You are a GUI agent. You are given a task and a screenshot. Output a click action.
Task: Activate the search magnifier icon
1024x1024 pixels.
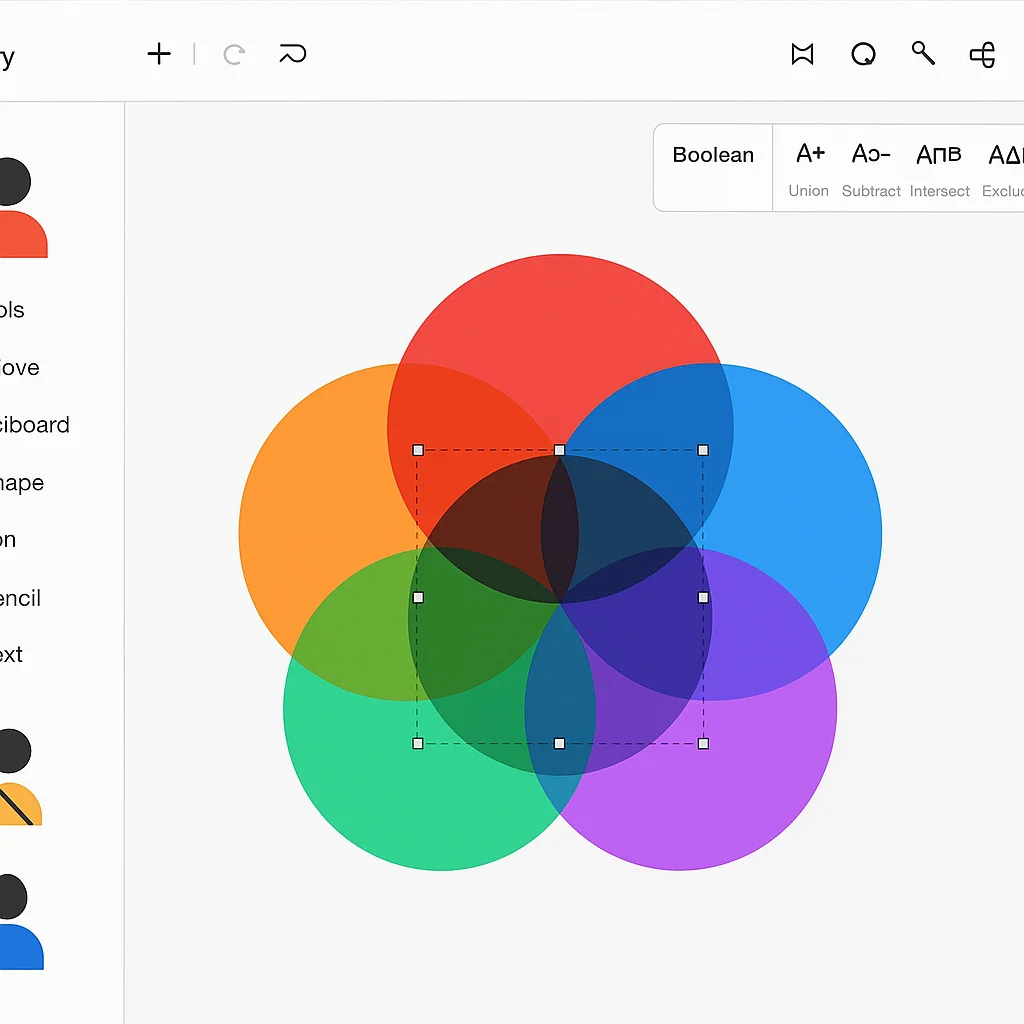922,54
